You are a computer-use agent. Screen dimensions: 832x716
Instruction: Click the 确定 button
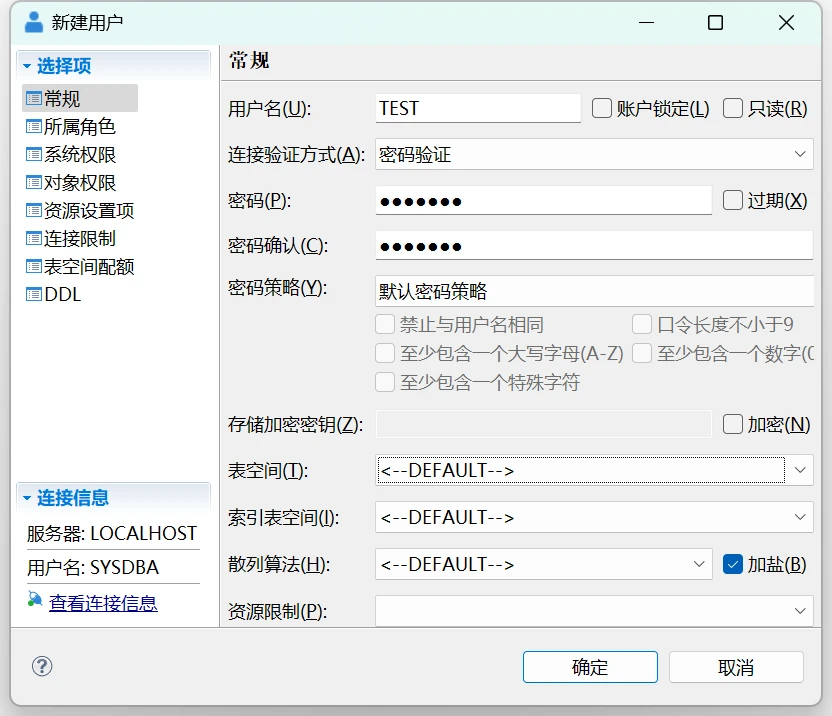point(590,667)
